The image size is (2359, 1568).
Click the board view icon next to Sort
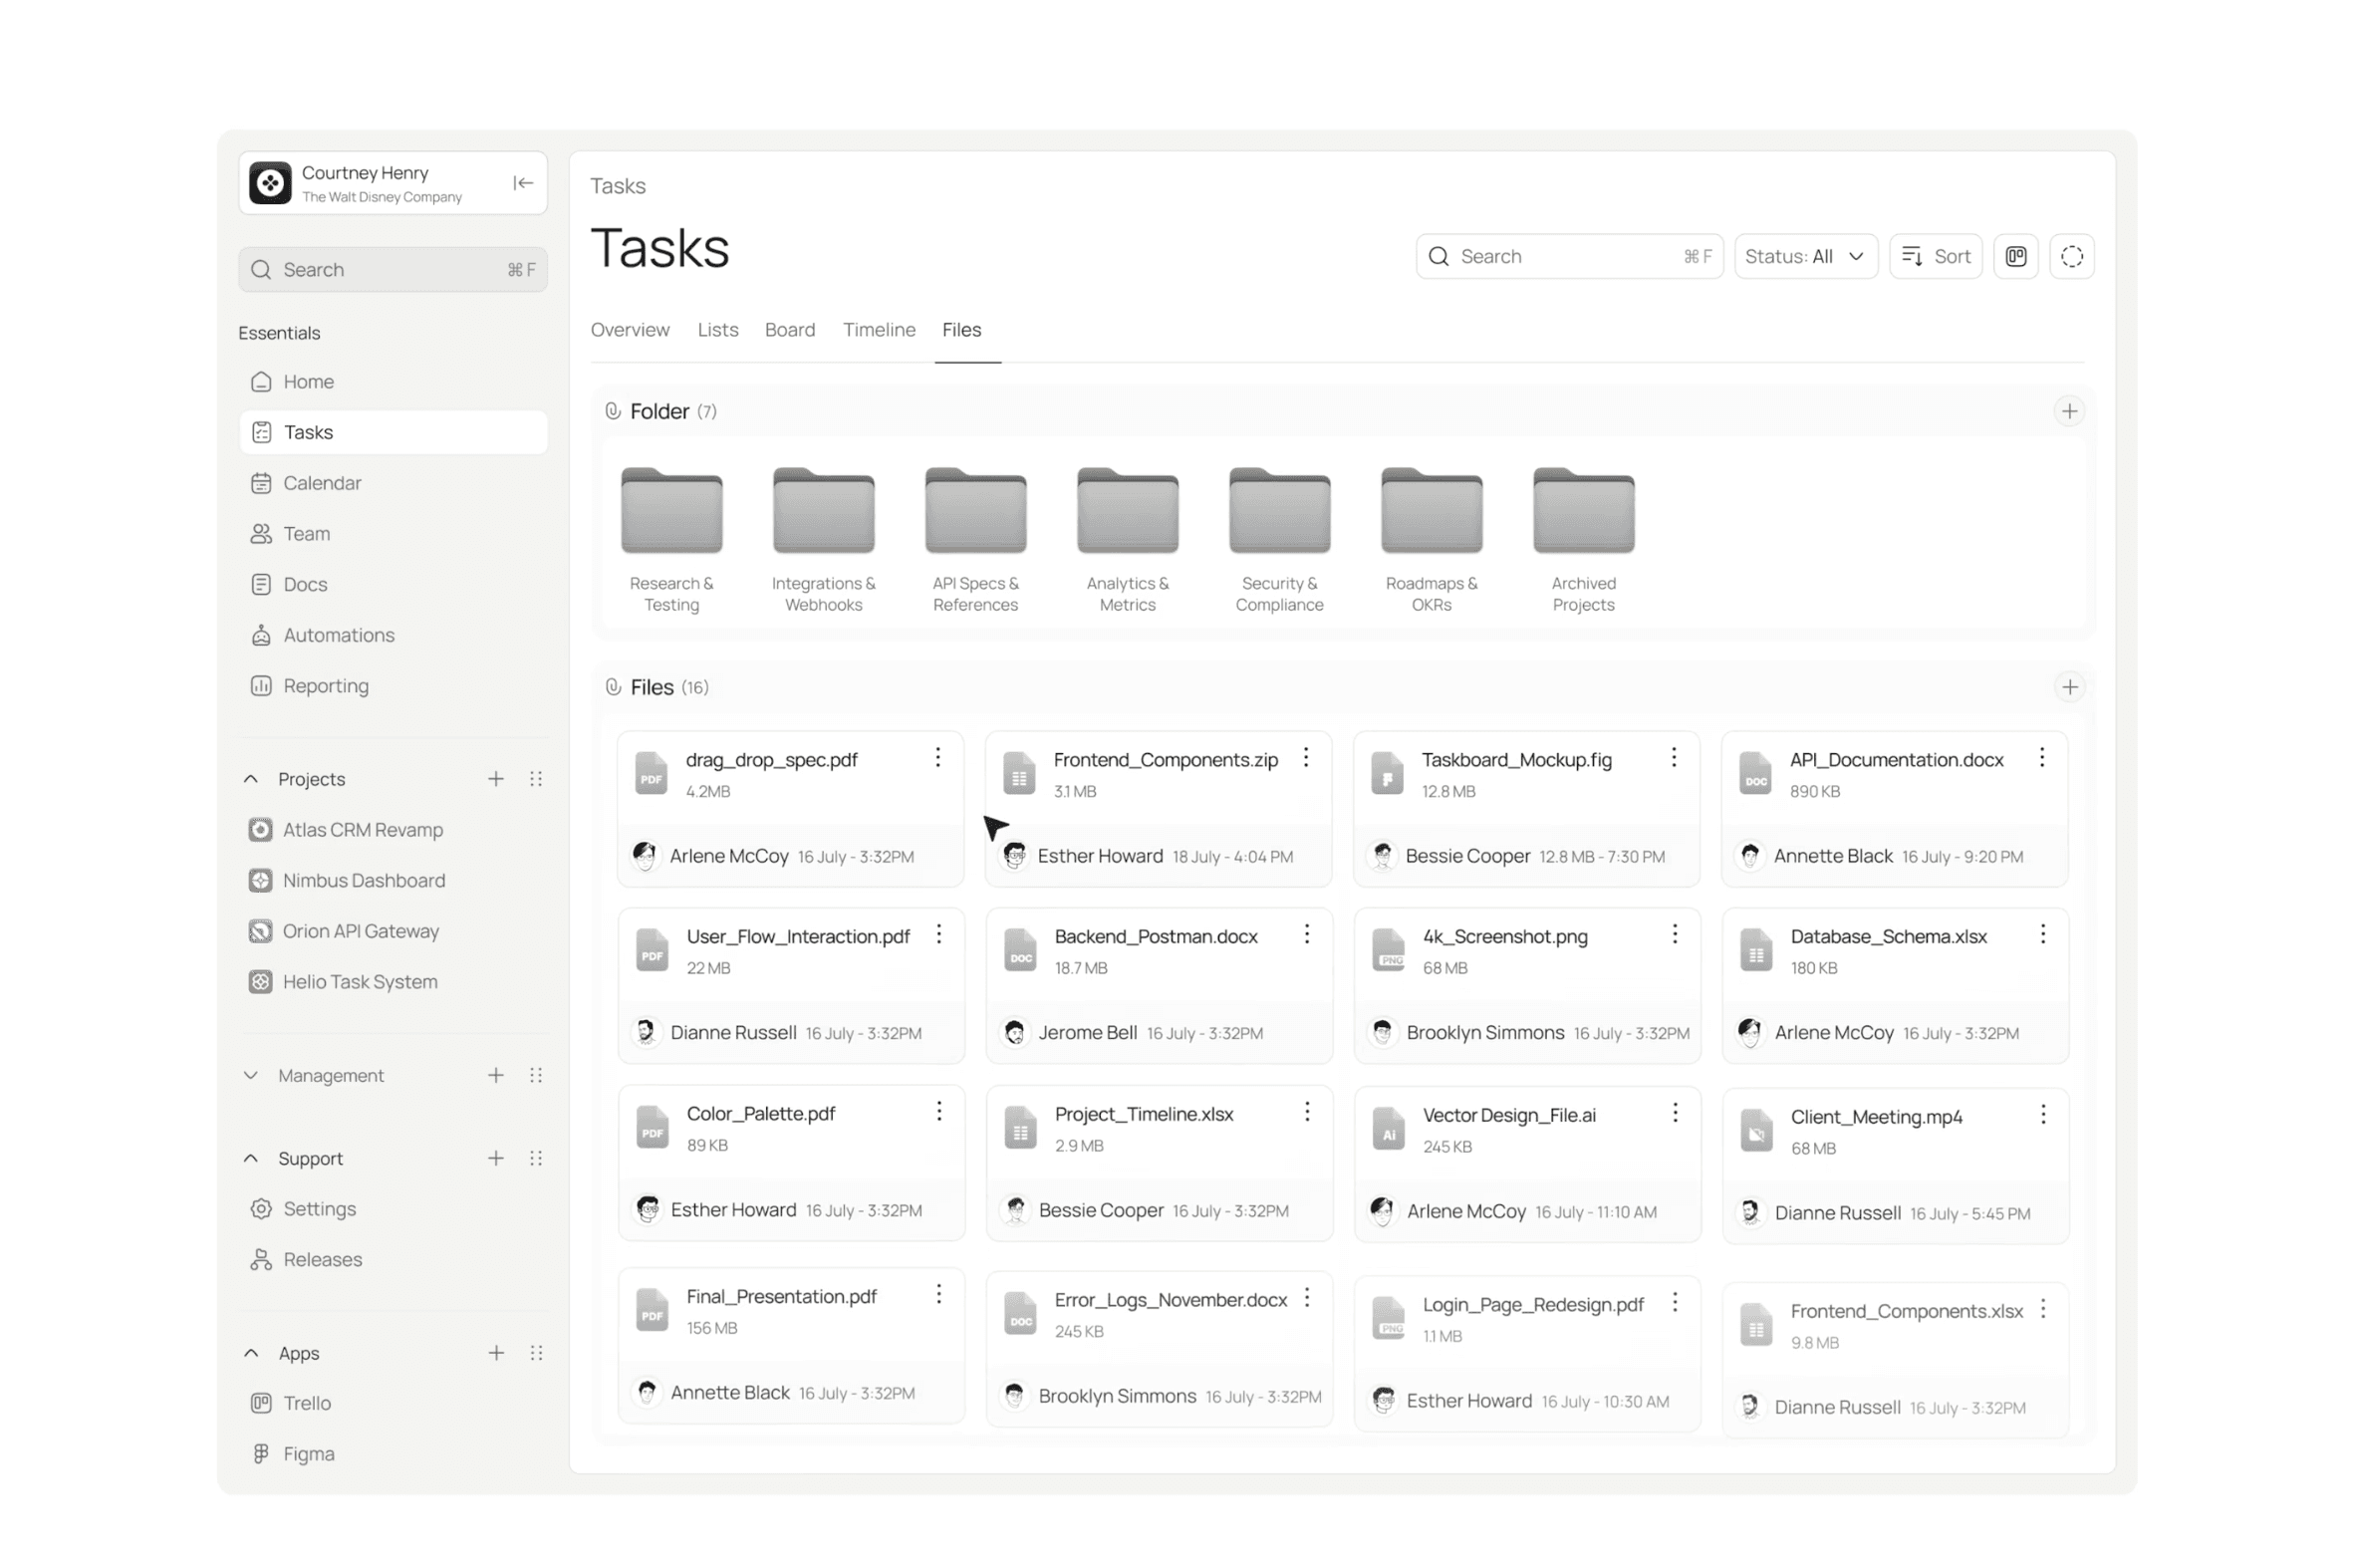click(x=2014, y=257)
